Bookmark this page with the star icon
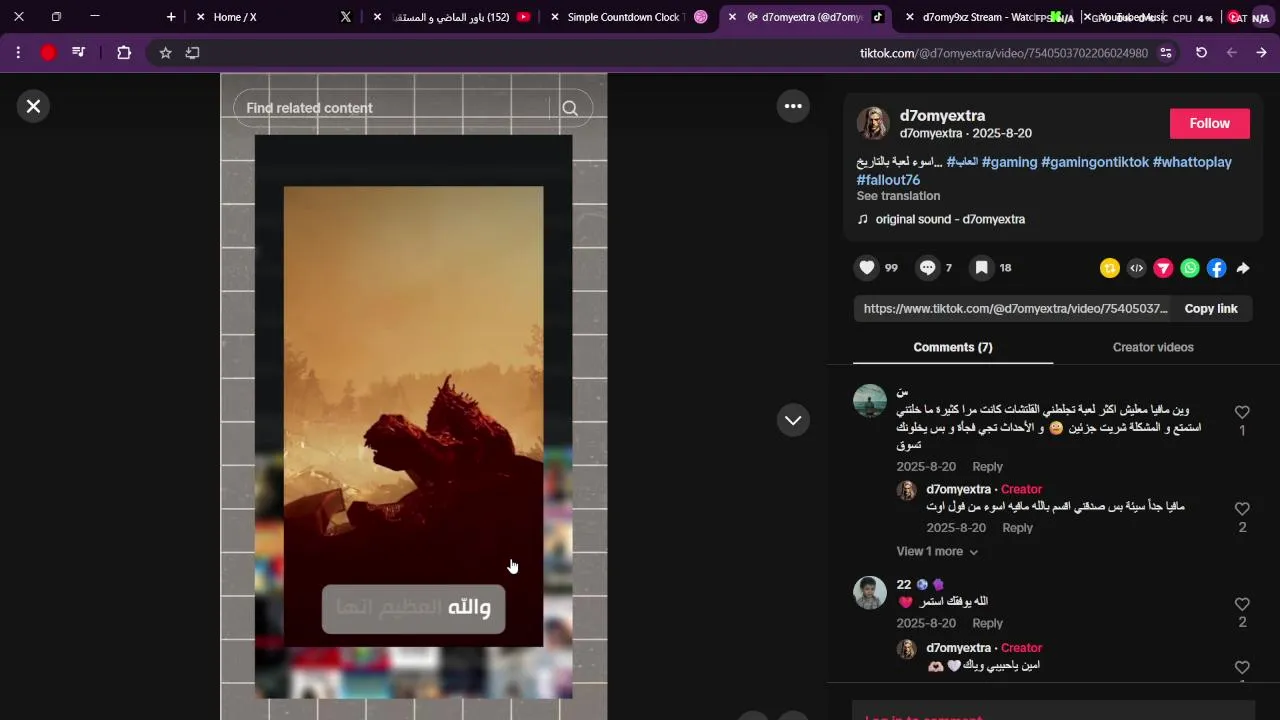The width and height of the screenshot is (1280, 720). 166,52
